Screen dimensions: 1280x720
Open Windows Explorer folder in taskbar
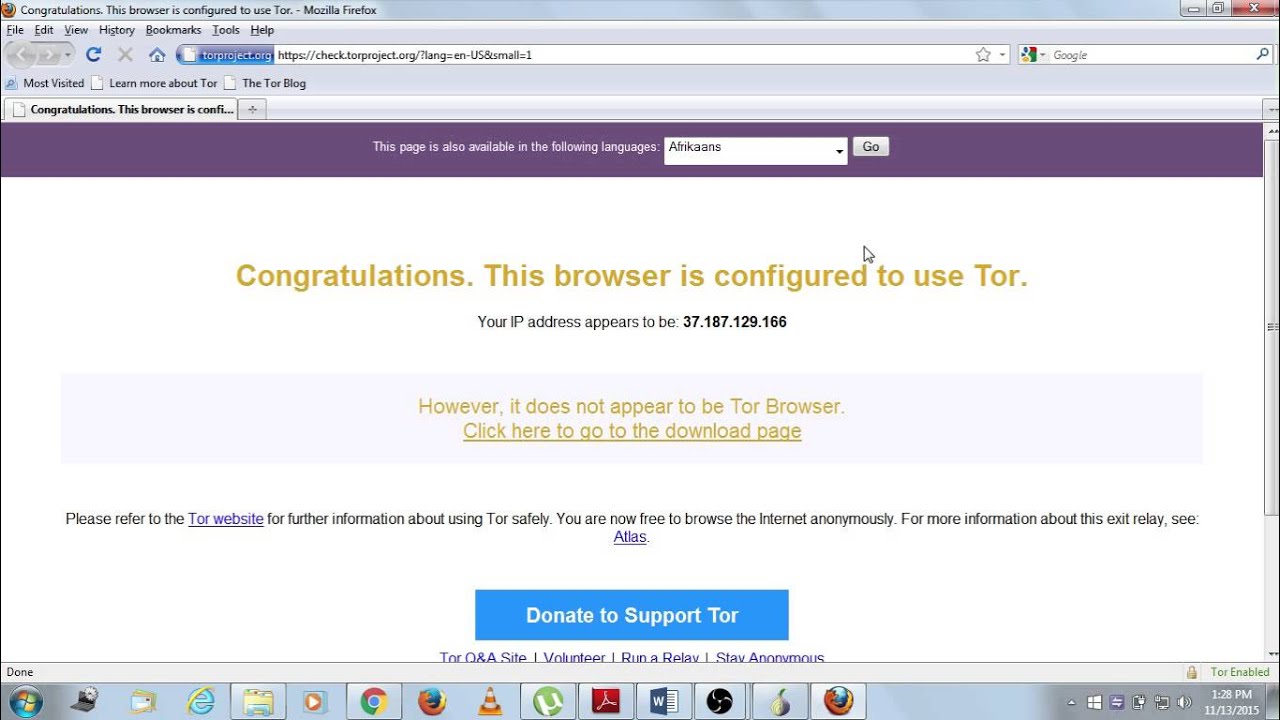[x=257, y=701]
